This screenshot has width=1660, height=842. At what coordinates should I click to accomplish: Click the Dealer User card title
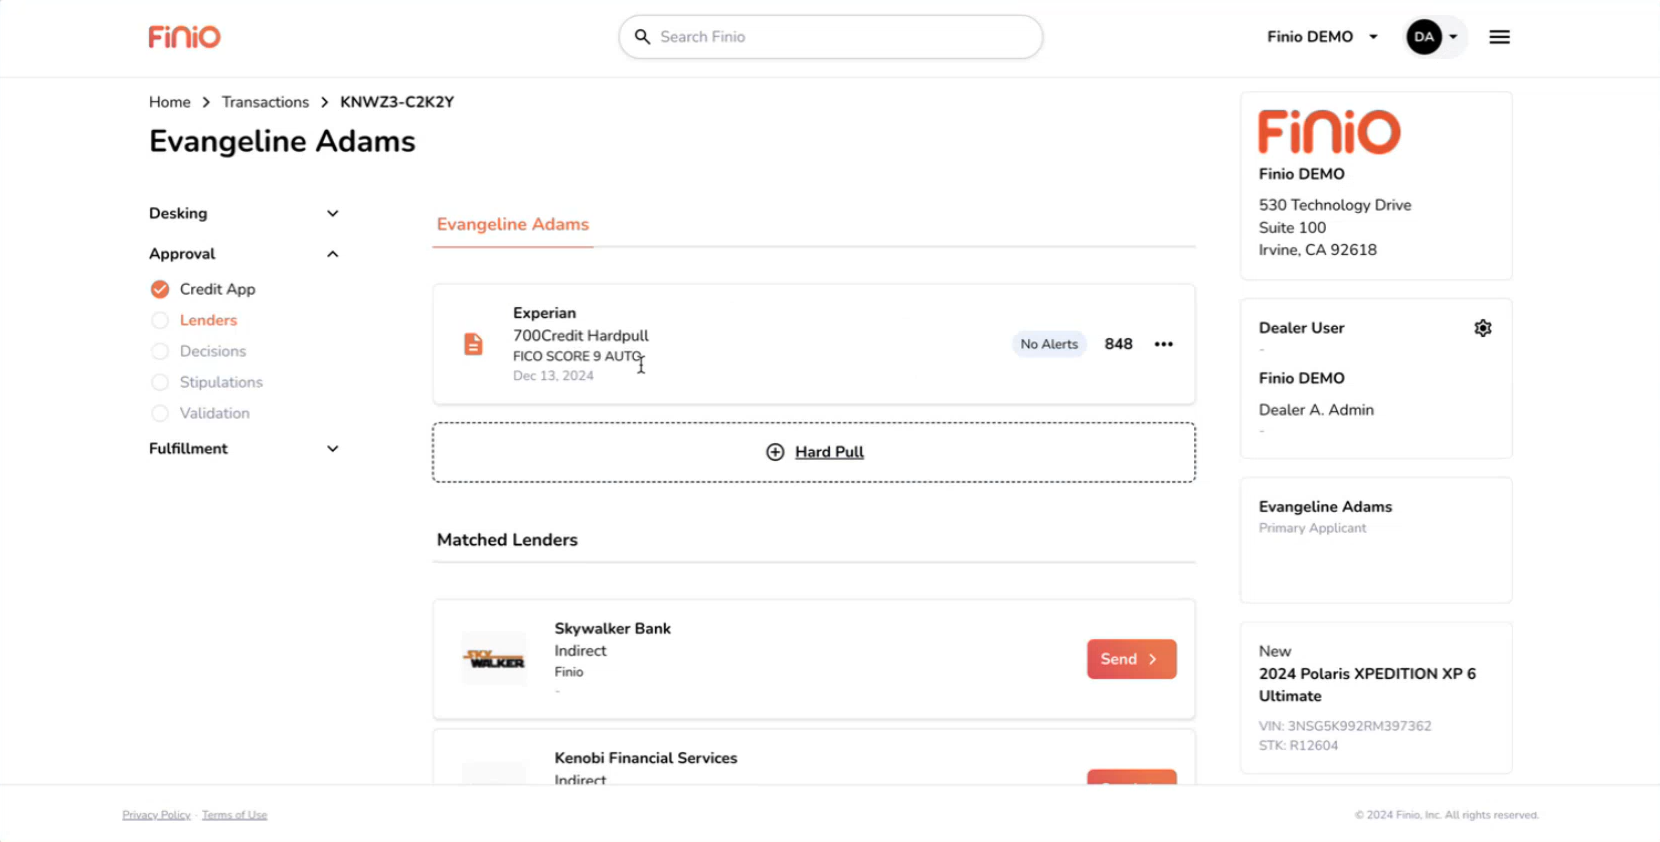tap(1301, 328)
